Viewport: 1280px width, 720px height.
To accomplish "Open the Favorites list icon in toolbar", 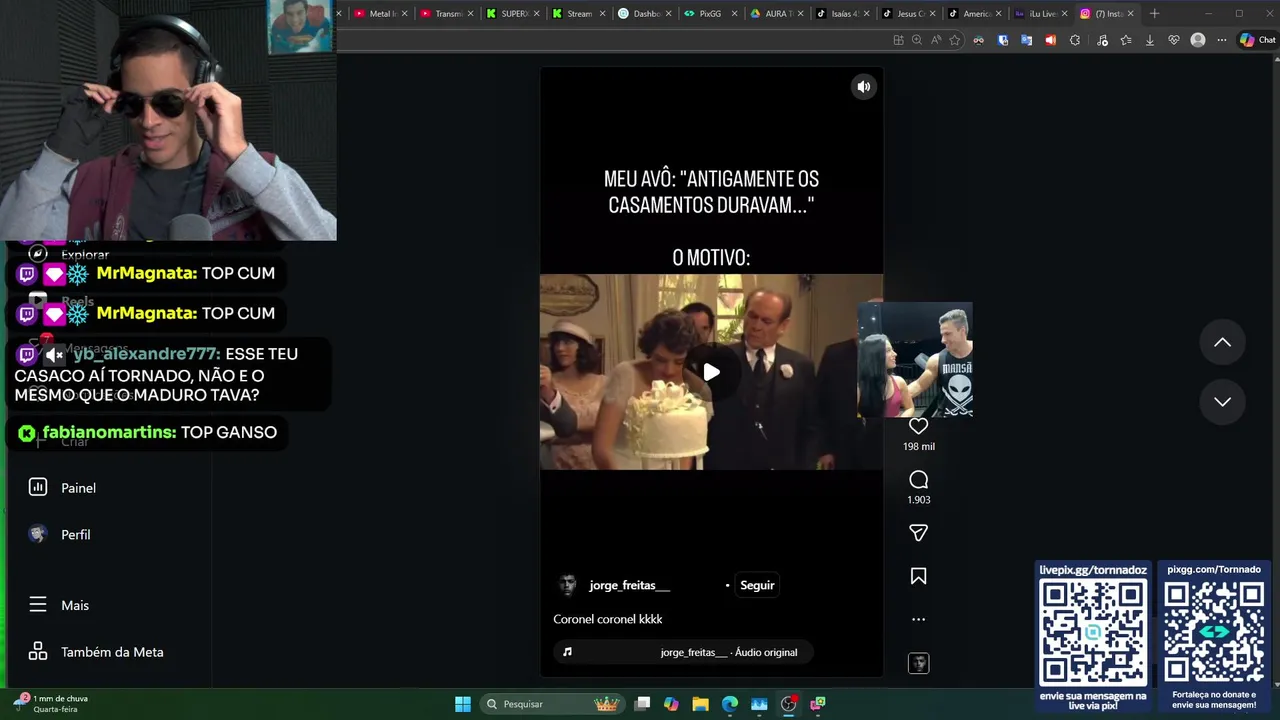I will (x=1126, y=40).
